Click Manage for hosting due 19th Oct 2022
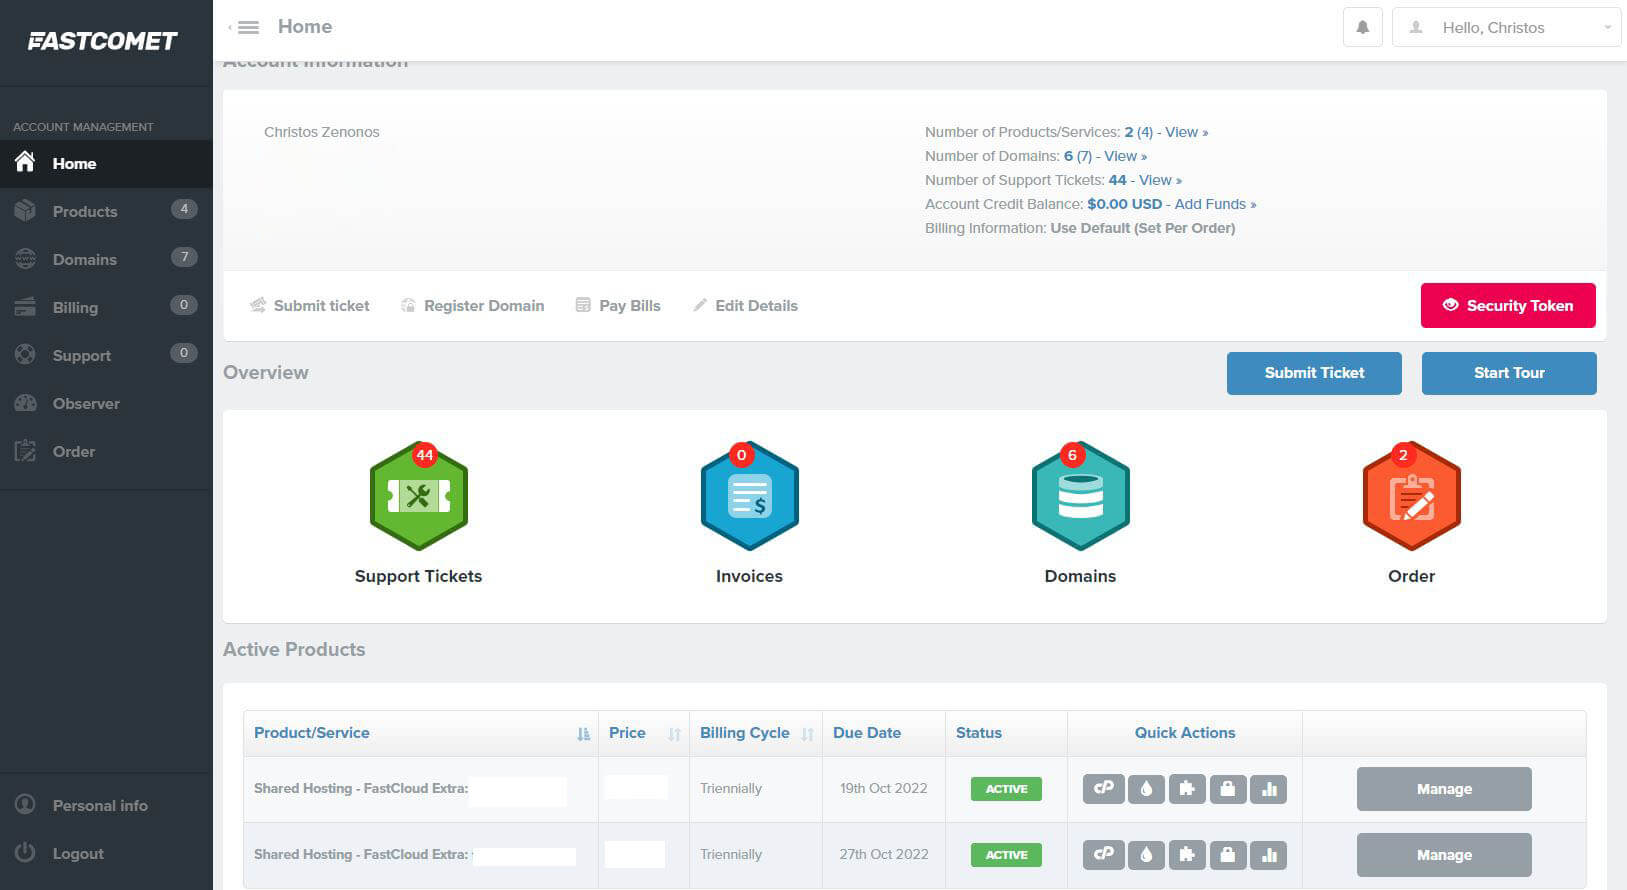Image resolution: width=1627 pixels, height=890 pixels. pos(1443,789)
